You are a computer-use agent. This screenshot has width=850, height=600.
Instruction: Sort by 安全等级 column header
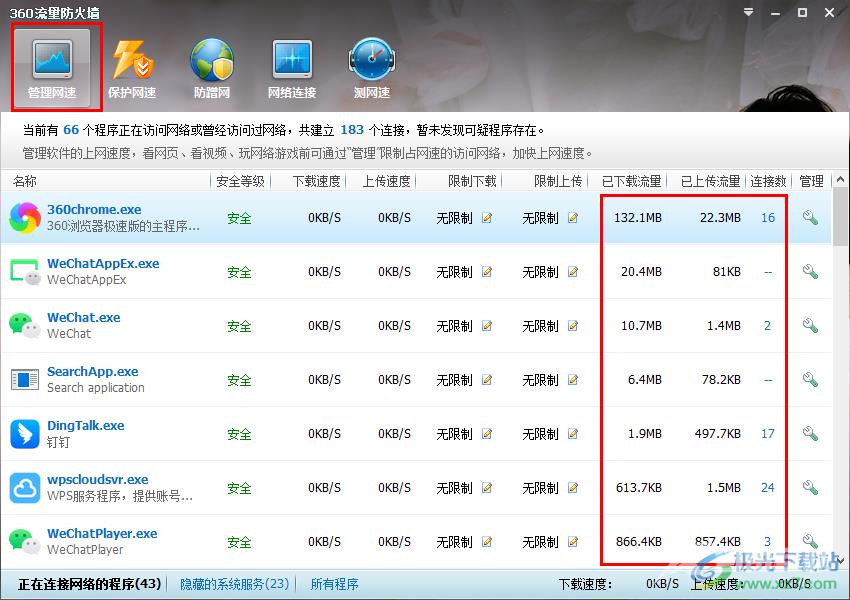(240, 181)
